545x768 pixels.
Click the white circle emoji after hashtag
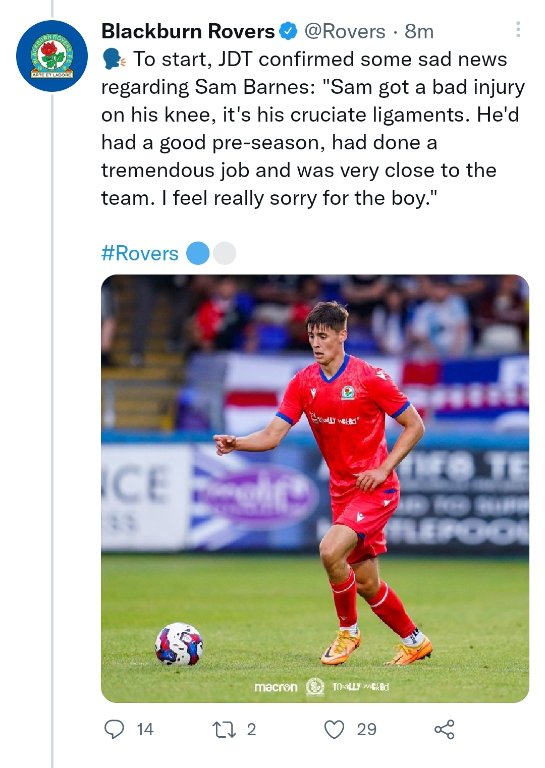(x=225, y=254)
